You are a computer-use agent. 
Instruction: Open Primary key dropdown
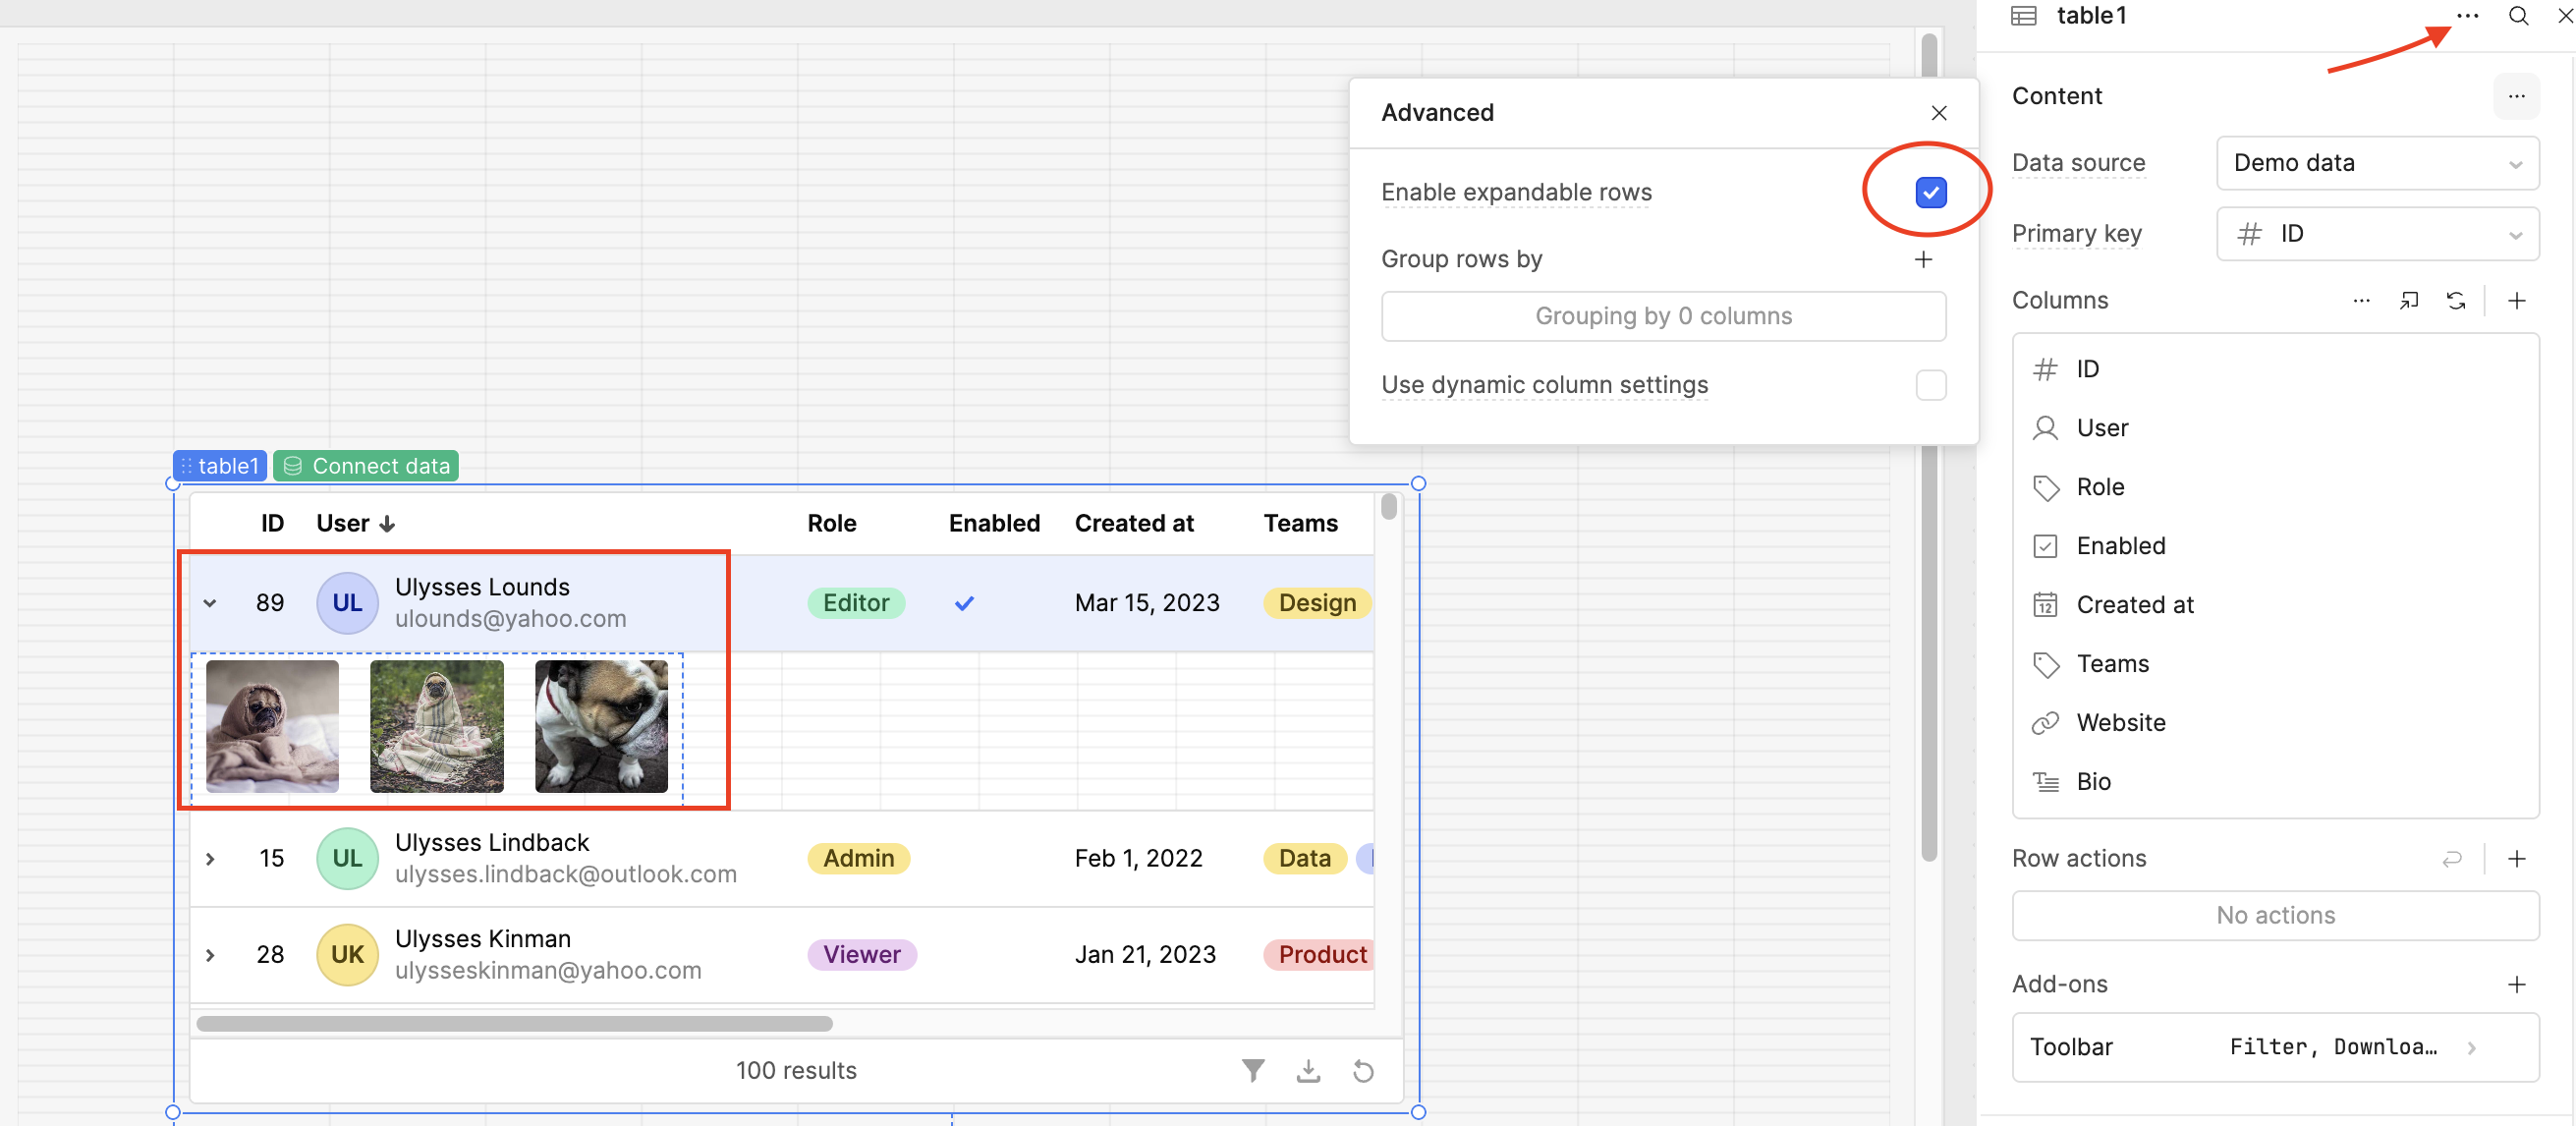coord(2377,234)
